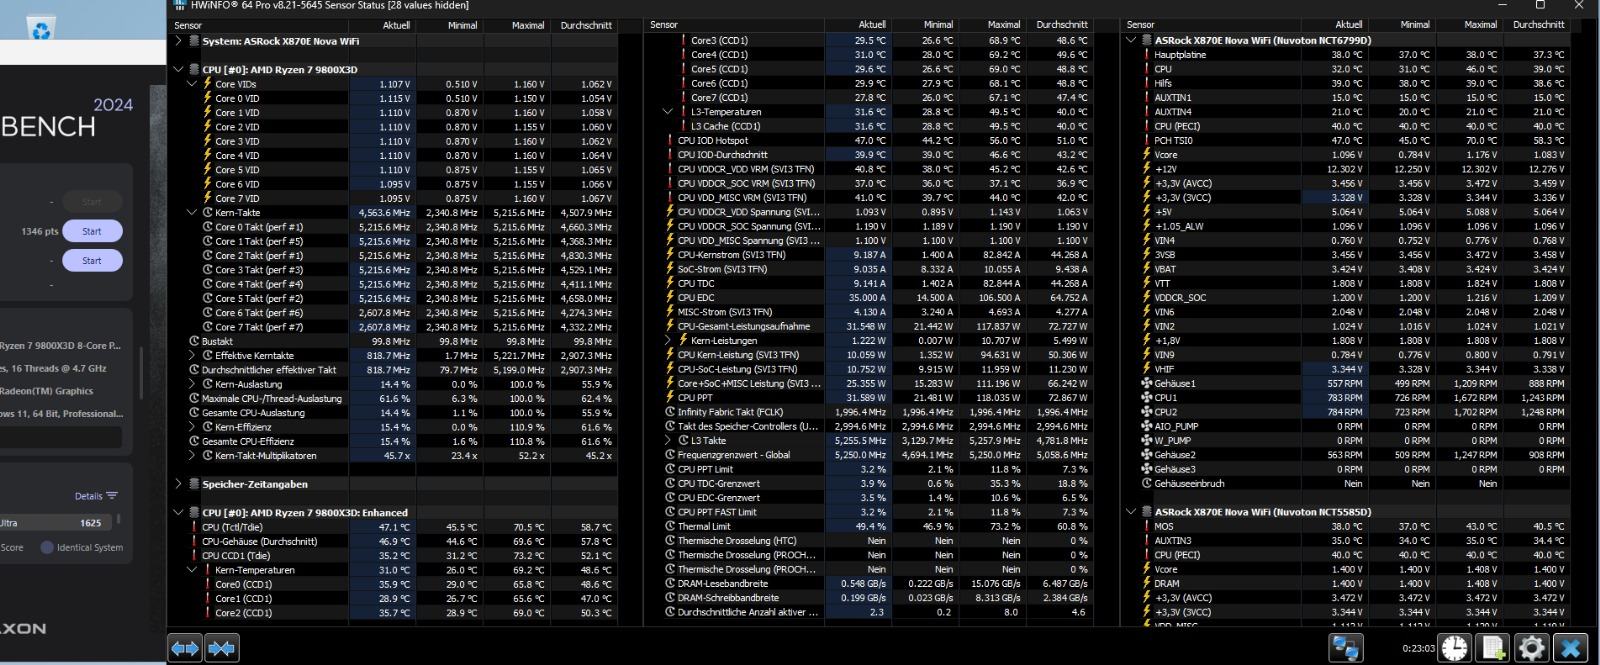Click the icon beside Thermal Limit

[x=670, y=526]
